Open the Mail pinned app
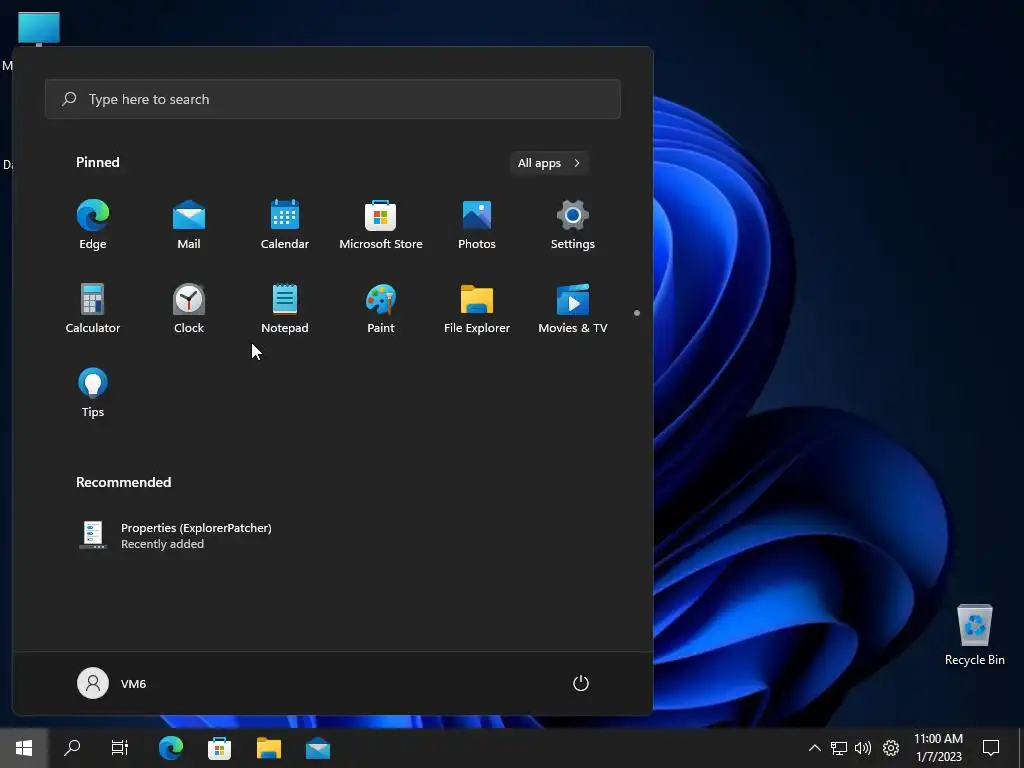 189,225
